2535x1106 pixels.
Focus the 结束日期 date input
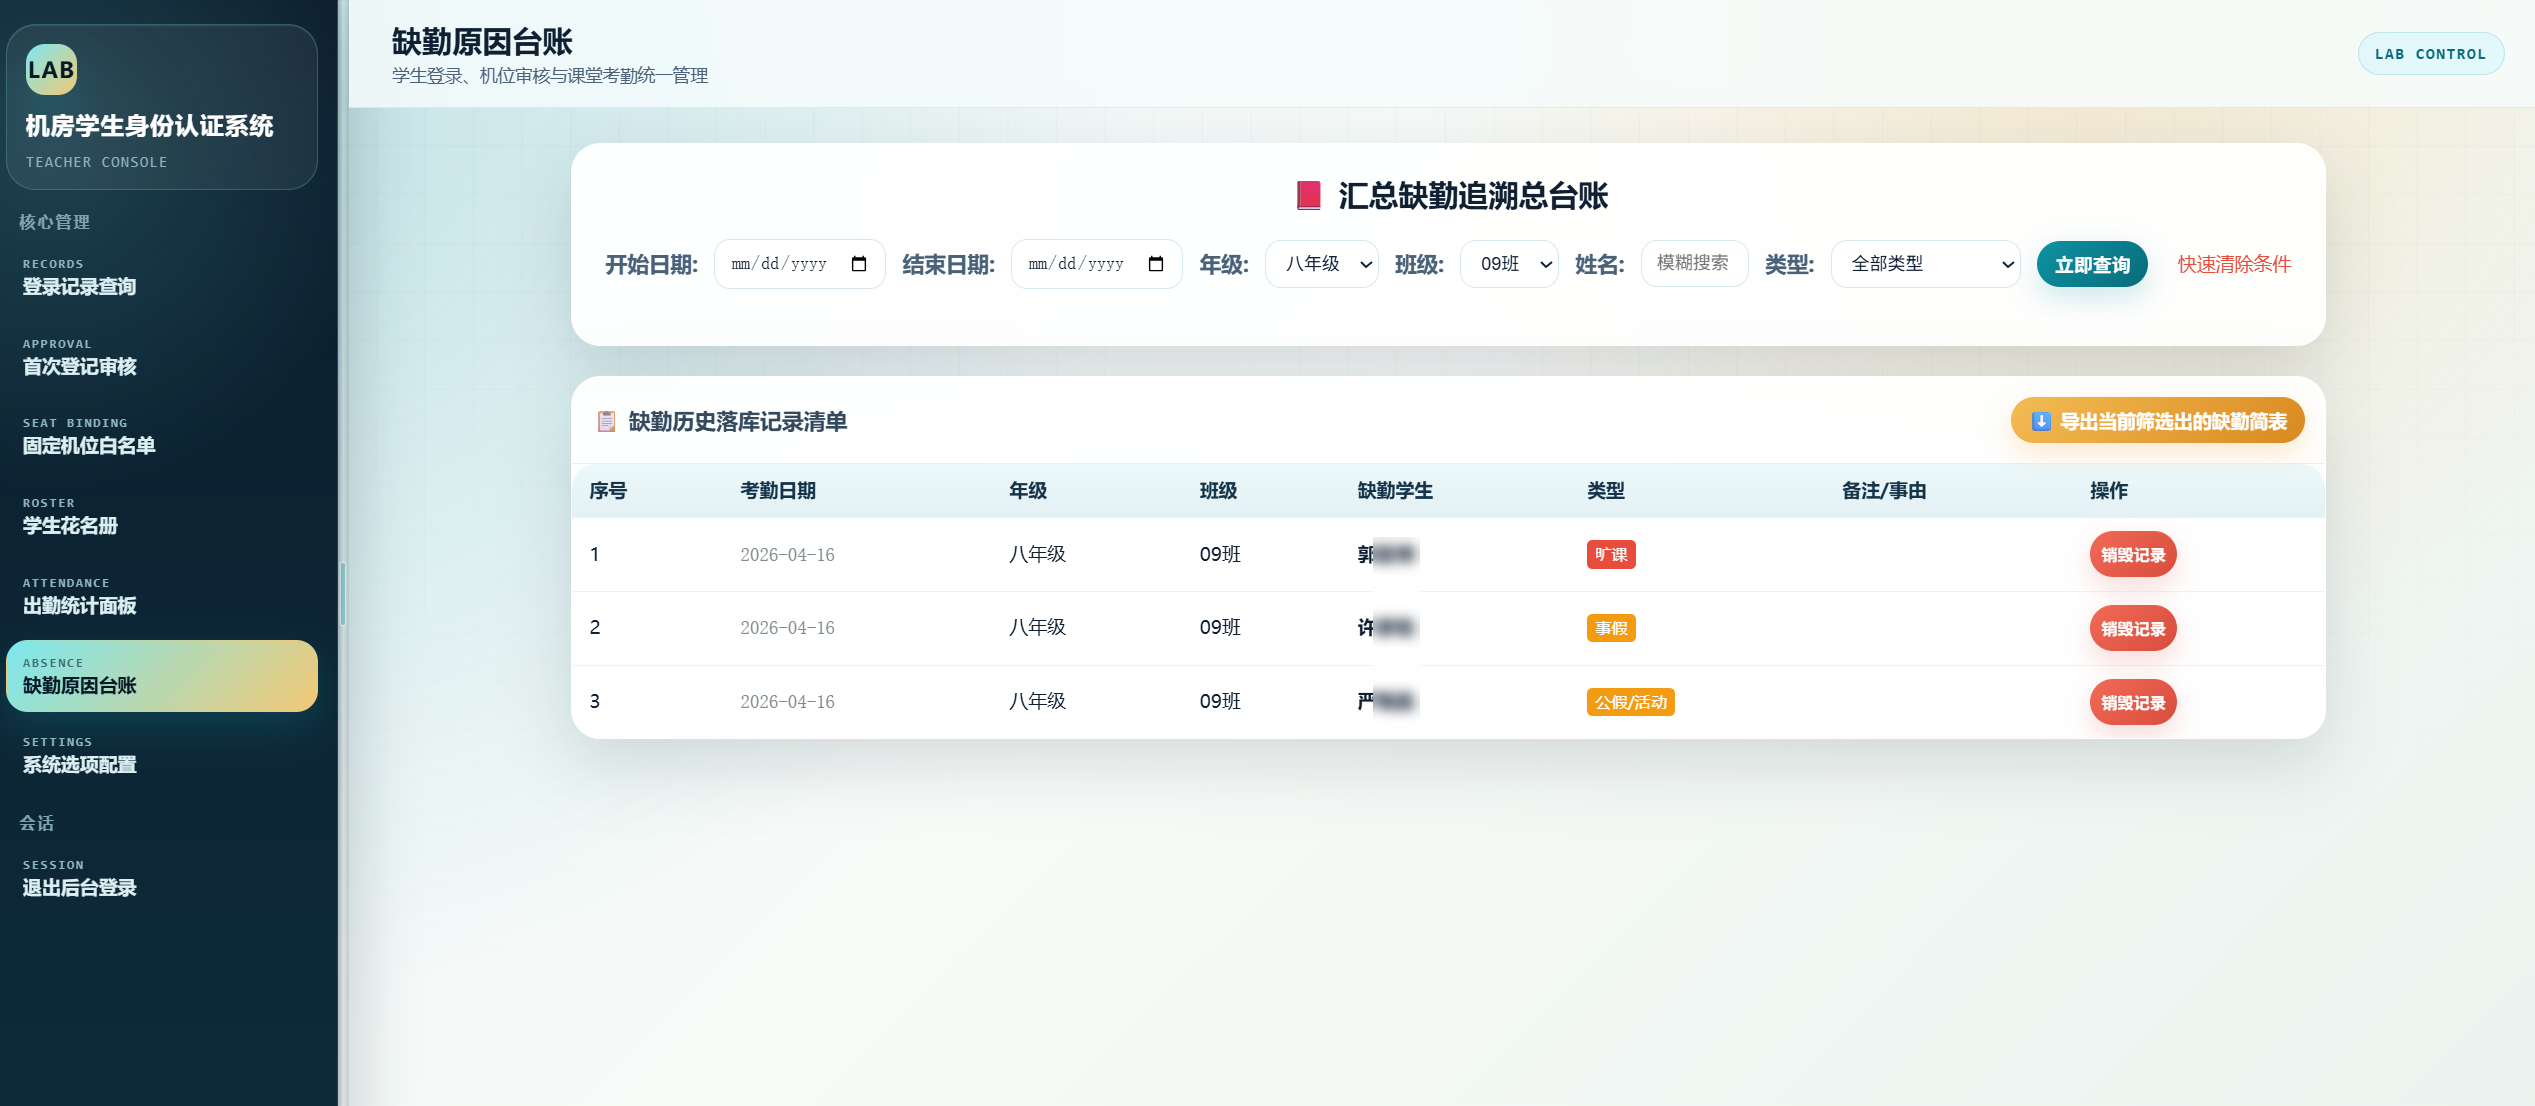1096,264
